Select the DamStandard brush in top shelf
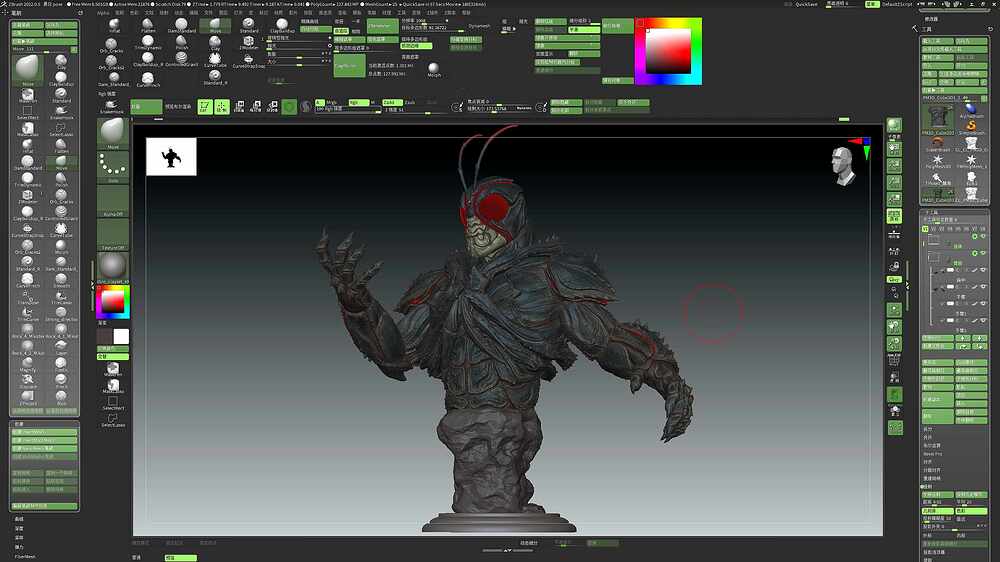 click(x=182, y=26)
